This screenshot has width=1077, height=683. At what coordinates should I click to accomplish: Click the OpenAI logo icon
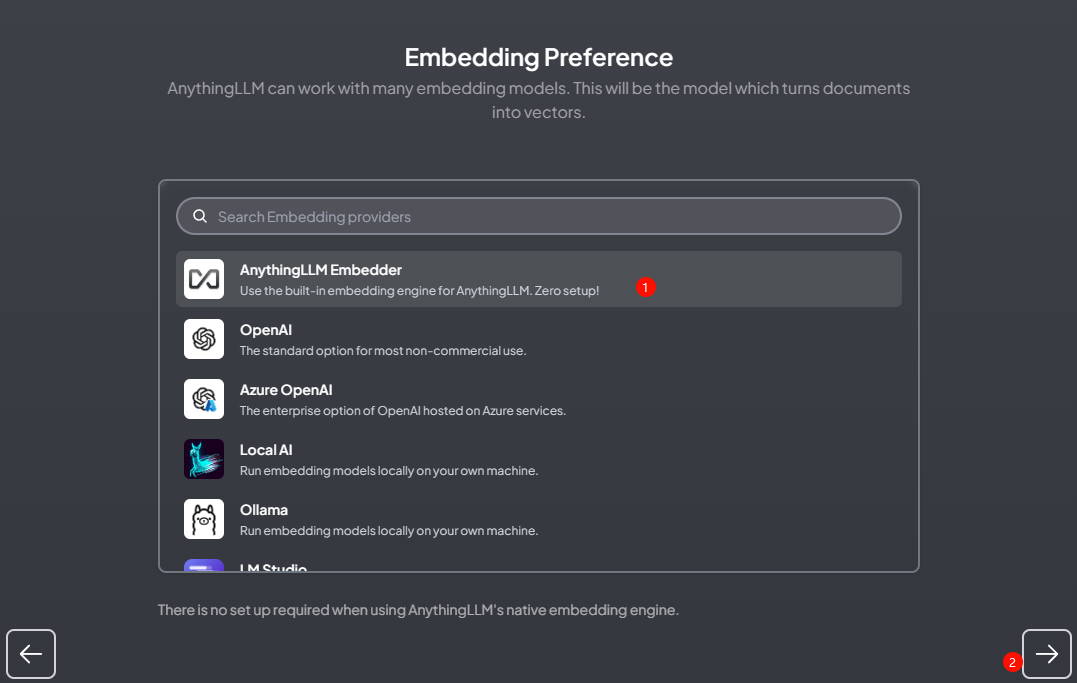pos(204,339)
